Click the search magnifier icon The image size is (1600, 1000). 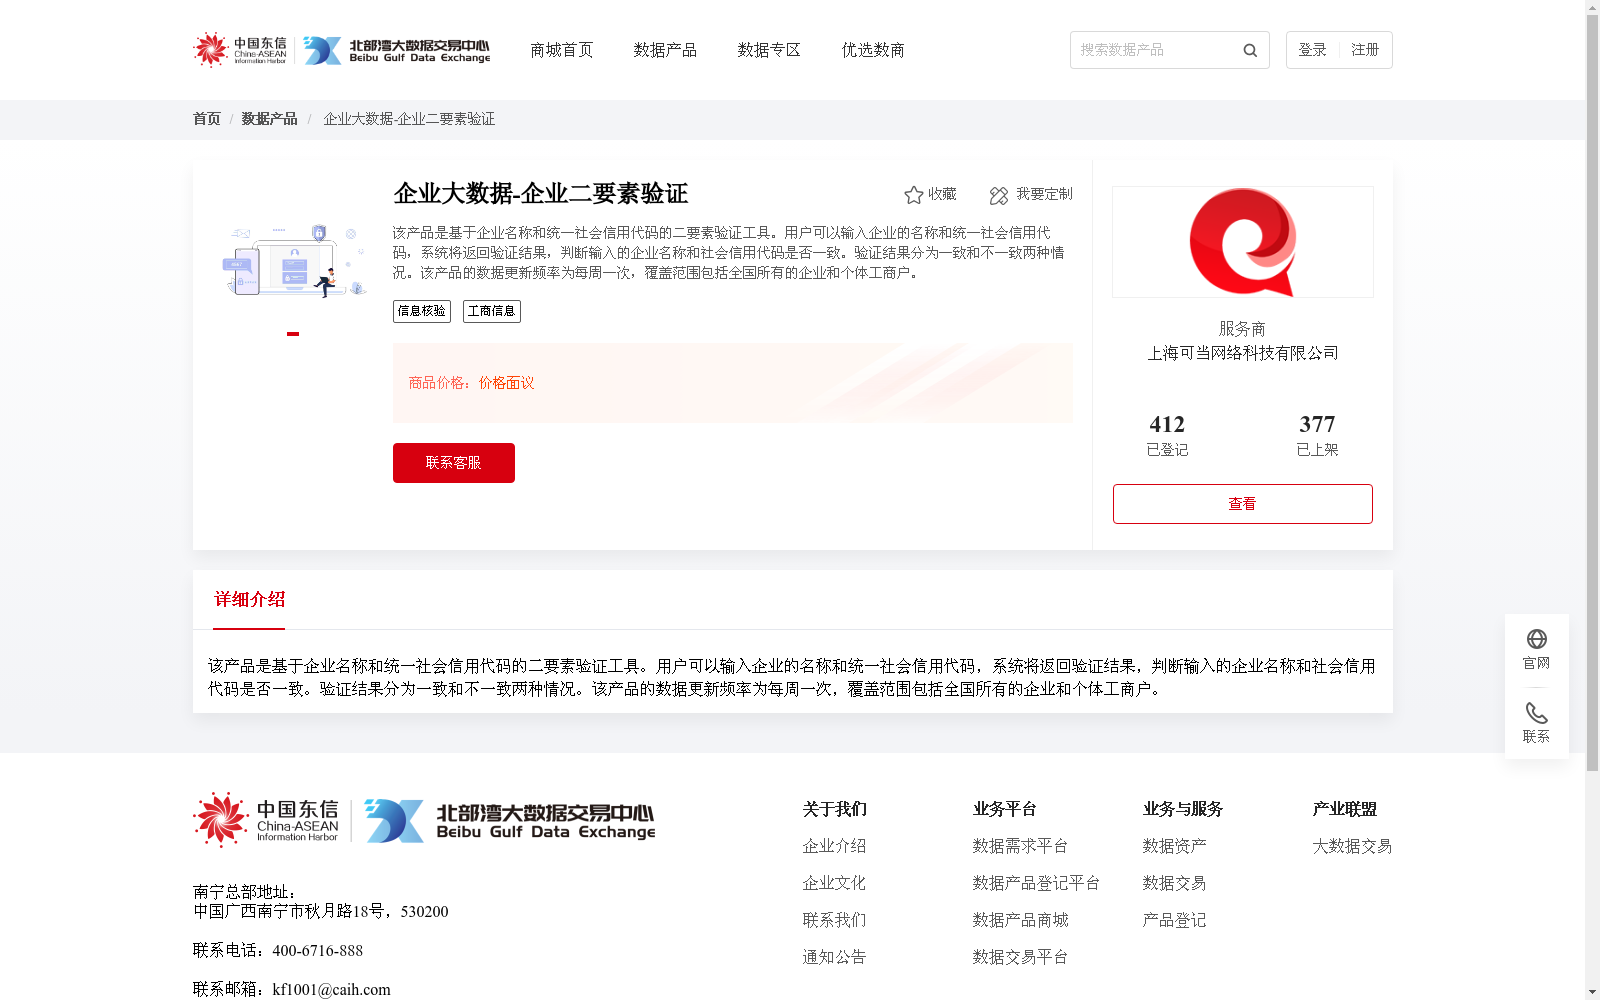[1250, 50]
